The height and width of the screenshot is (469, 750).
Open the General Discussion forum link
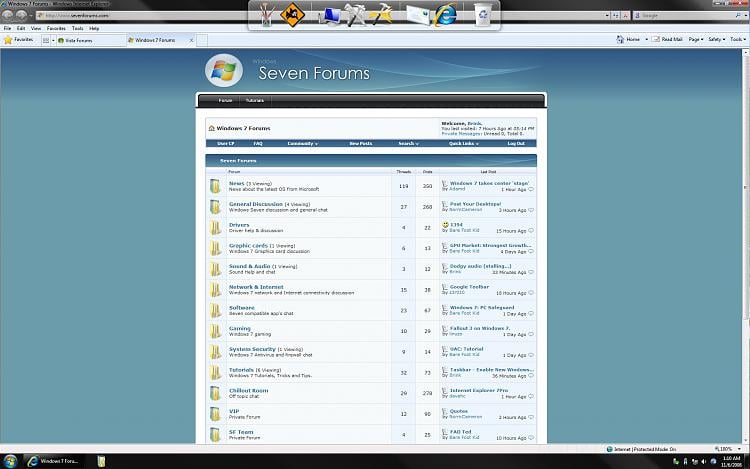point(255,204)
